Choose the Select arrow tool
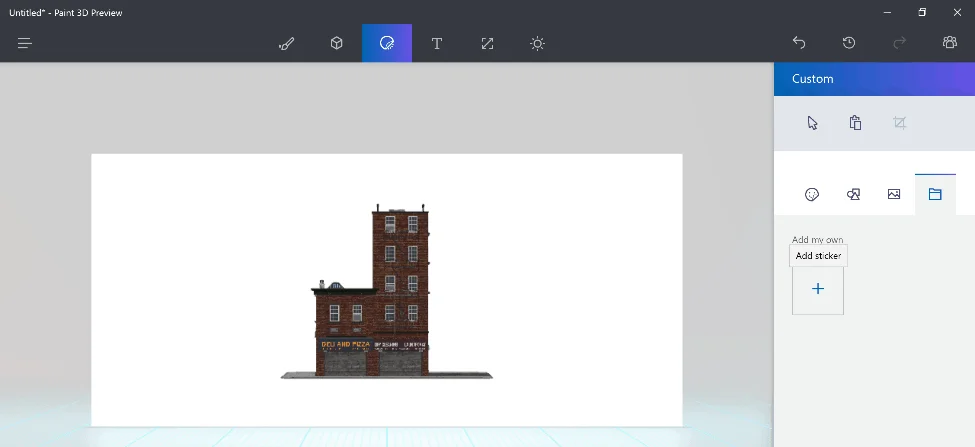The width and height of the screenshot is (975, 447). pyautogui.click(x=812, y=122)
